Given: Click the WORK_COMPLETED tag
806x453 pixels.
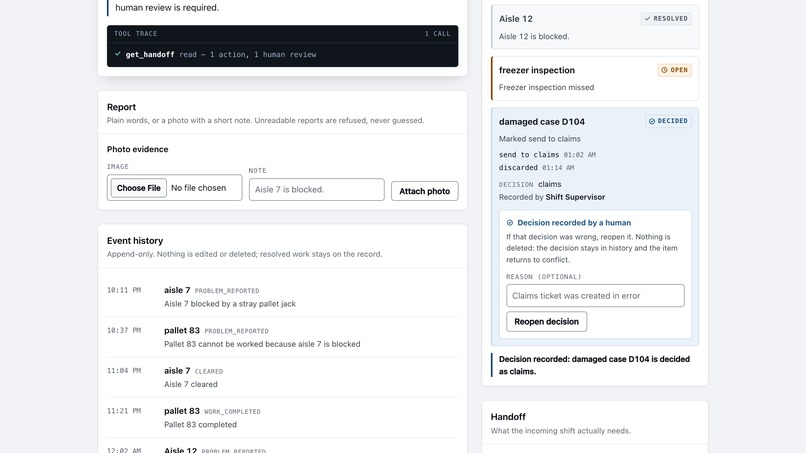Looking at the screenshot, I should (x=232, y=411).
